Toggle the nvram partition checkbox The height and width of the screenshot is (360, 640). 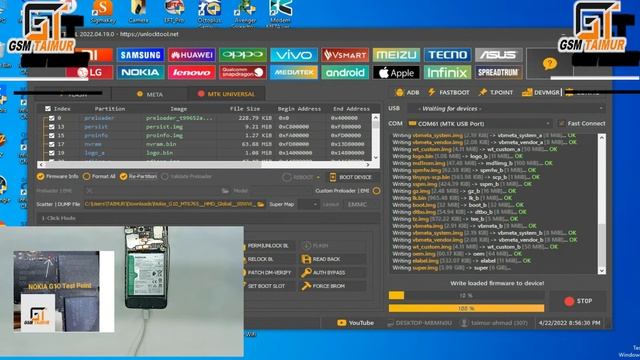(x=51, y=144)
